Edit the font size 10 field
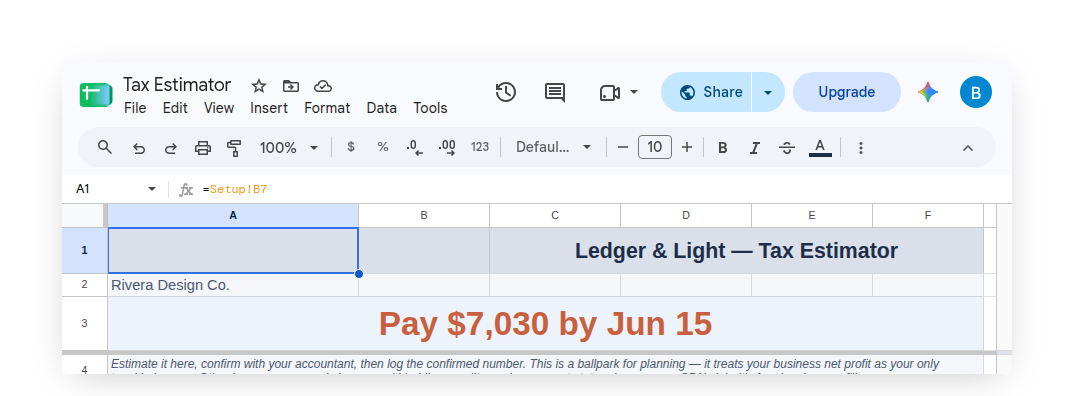The height and width of the screenshot is (396, 1074). click(x=655, y=147)
